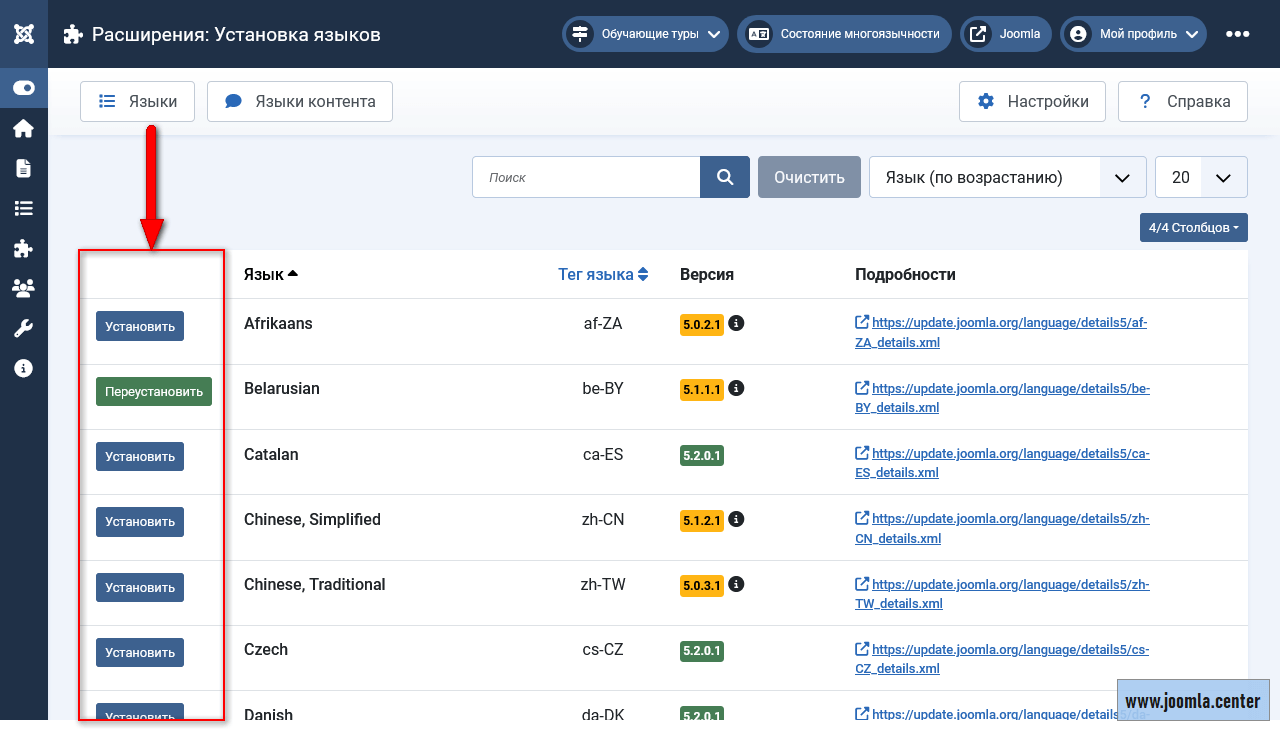1280x731 pixels.
Task: Open the Menus list icon in sidebar
Action: 23,208
